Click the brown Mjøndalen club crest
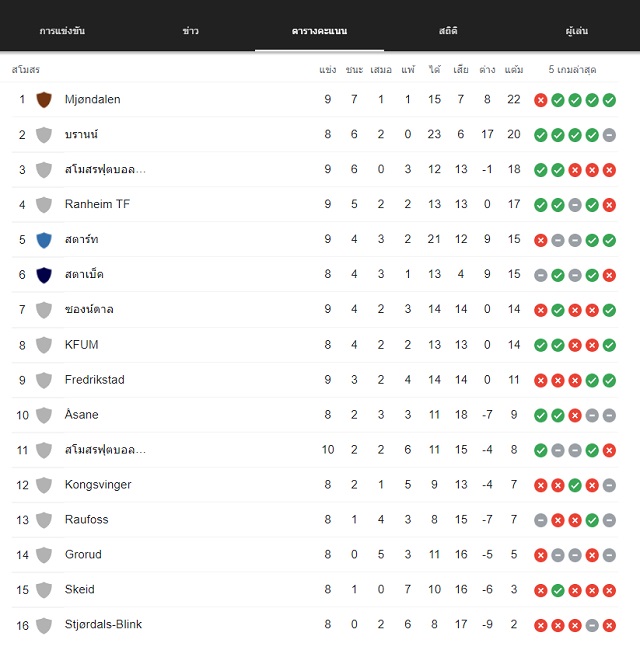 [x=44, y=100]
